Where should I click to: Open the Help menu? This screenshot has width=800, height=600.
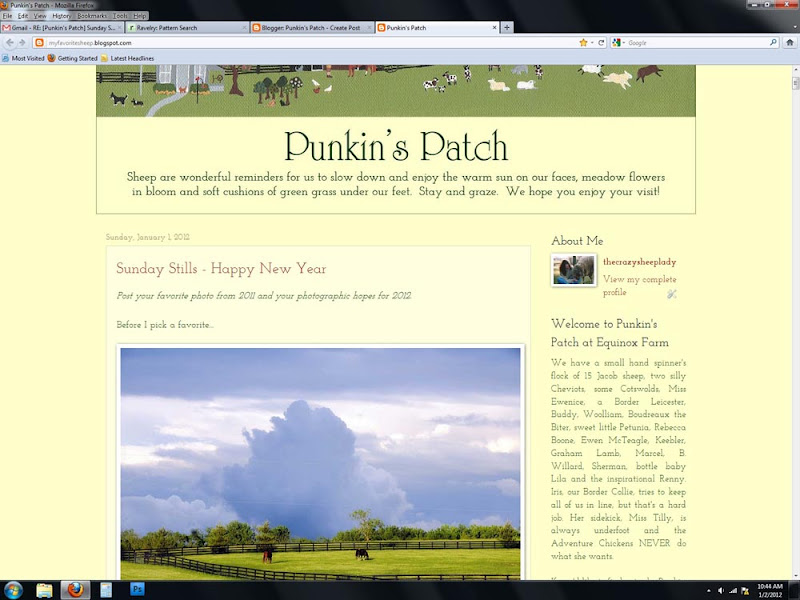[139, 16]
